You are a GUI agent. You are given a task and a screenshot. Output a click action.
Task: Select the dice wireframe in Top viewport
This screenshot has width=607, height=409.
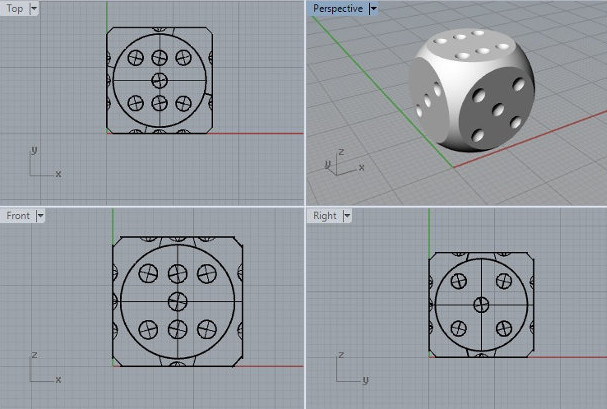click(159, 80)
